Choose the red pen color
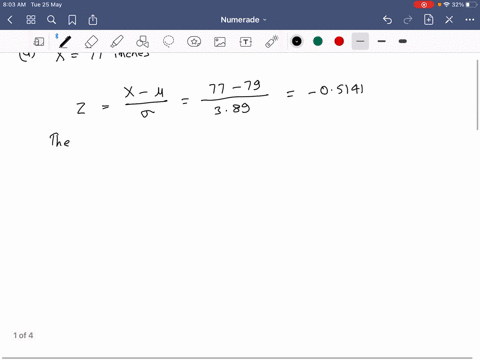 pyautogui.click(x=339, y=41)
